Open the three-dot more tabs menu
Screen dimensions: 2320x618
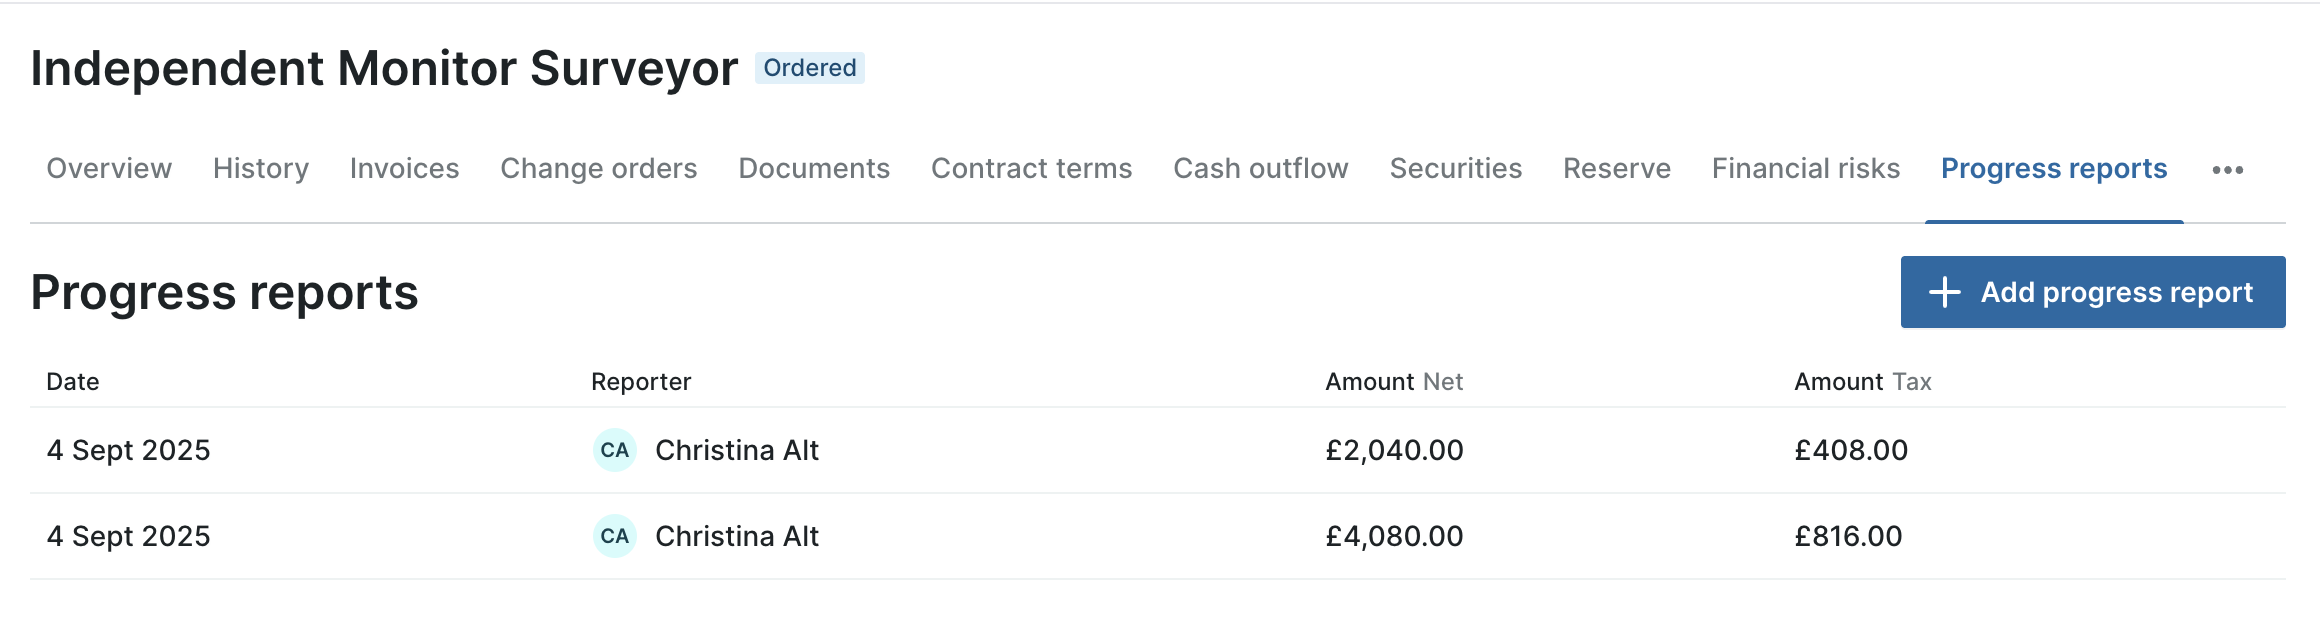tap(2227, 170)
